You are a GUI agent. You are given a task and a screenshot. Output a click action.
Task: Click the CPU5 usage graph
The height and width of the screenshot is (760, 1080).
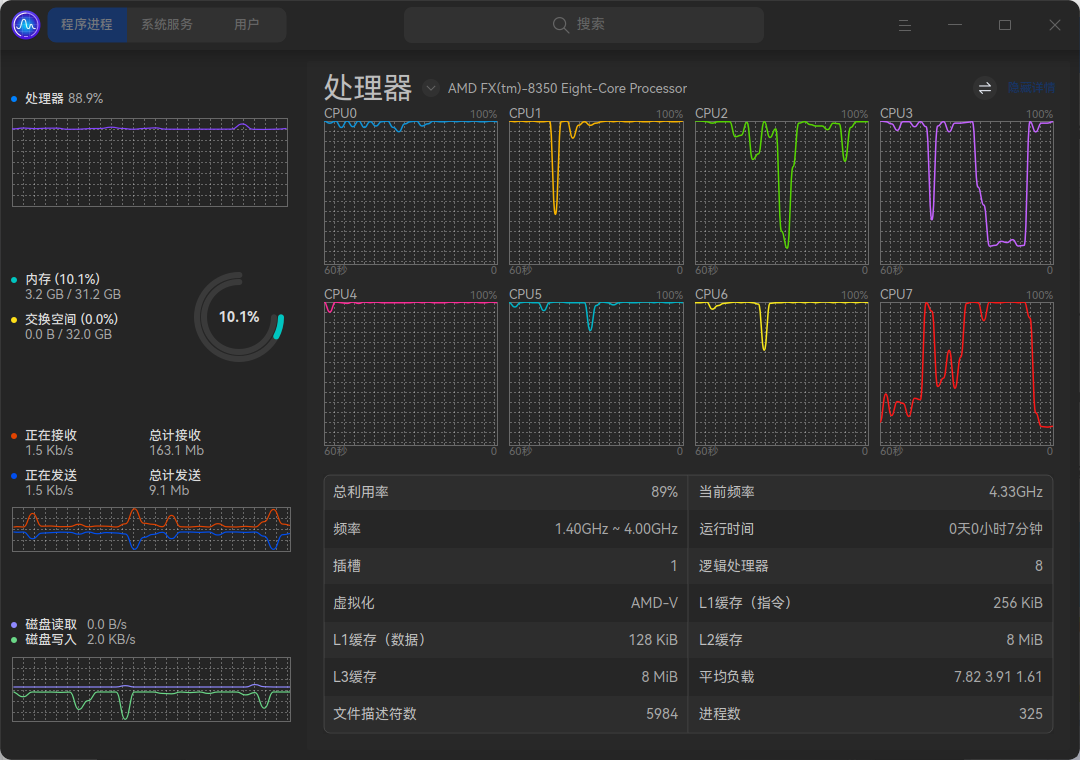click(x=596, y=374)
